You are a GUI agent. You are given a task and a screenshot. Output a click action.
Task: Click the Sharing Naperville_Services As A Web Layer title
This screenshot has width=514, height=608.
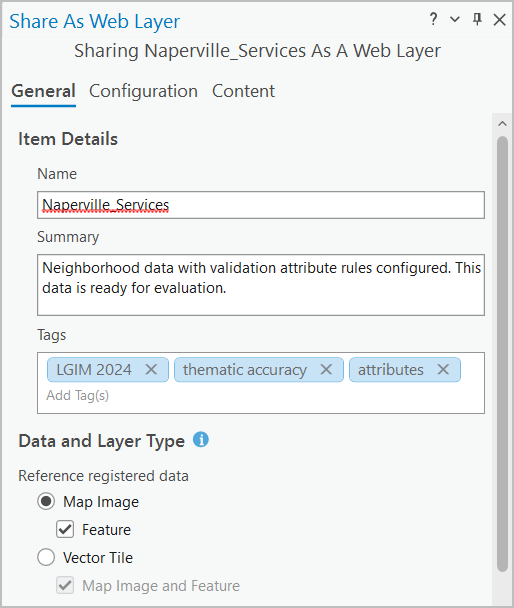[x=257, y=51]
